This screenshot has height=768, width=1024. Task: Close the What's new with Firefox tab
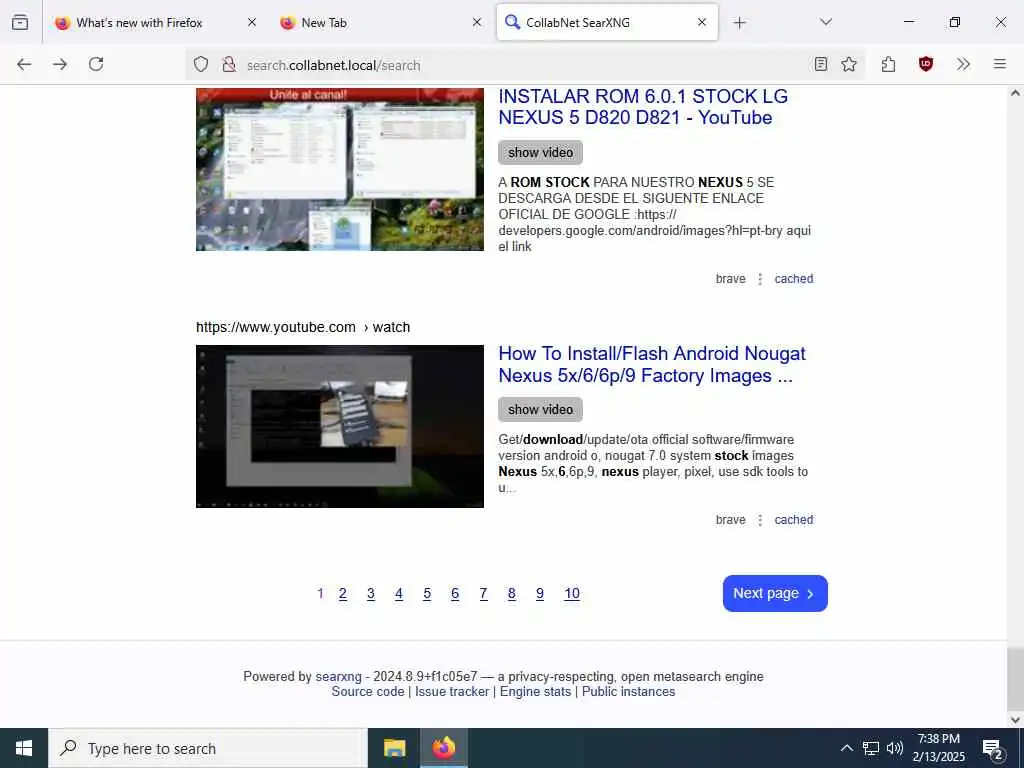point(252,22)
